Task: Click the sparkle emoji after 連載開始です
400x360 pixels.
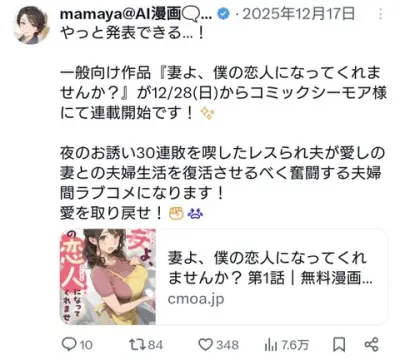Action: (207, 114)
